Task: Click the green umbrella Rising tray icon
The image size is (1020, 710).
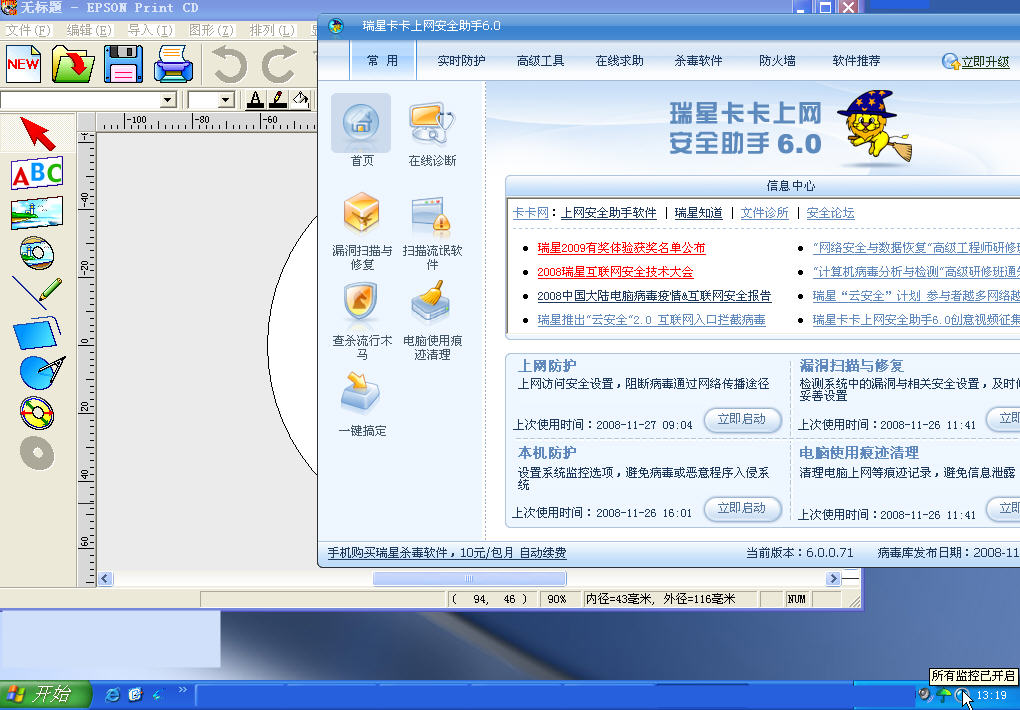Action: pyautogui.click(x=943, y=696)
